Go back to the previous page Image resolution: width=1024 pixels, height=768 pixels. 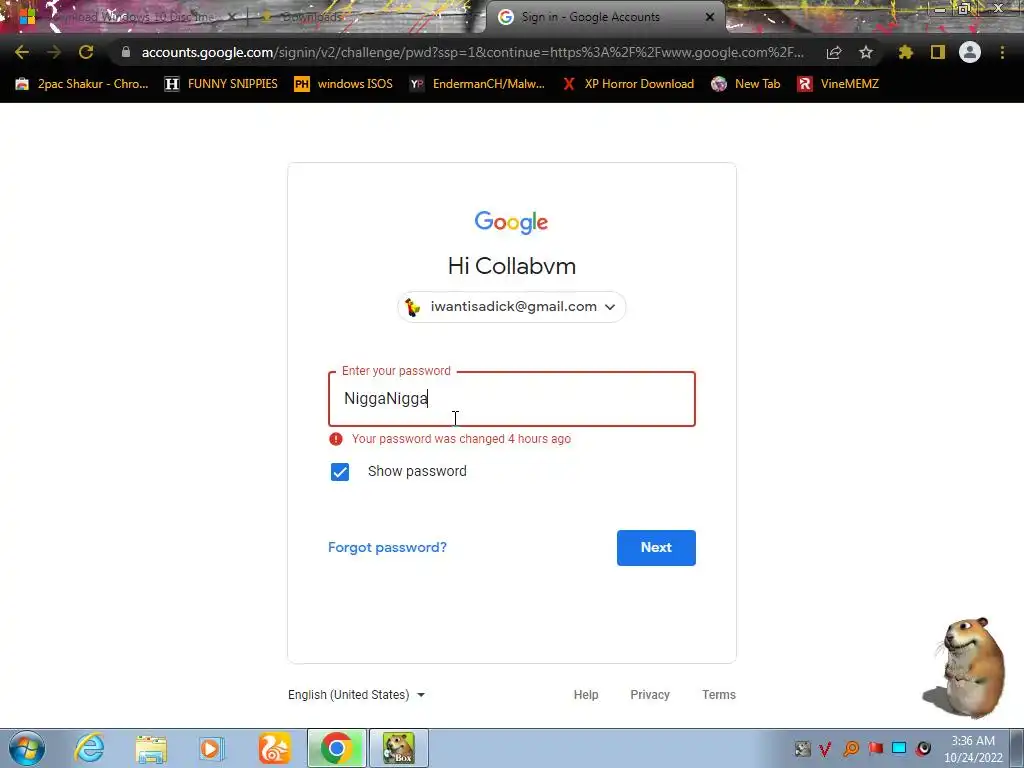pyautogui.click(x=22, y=52)
